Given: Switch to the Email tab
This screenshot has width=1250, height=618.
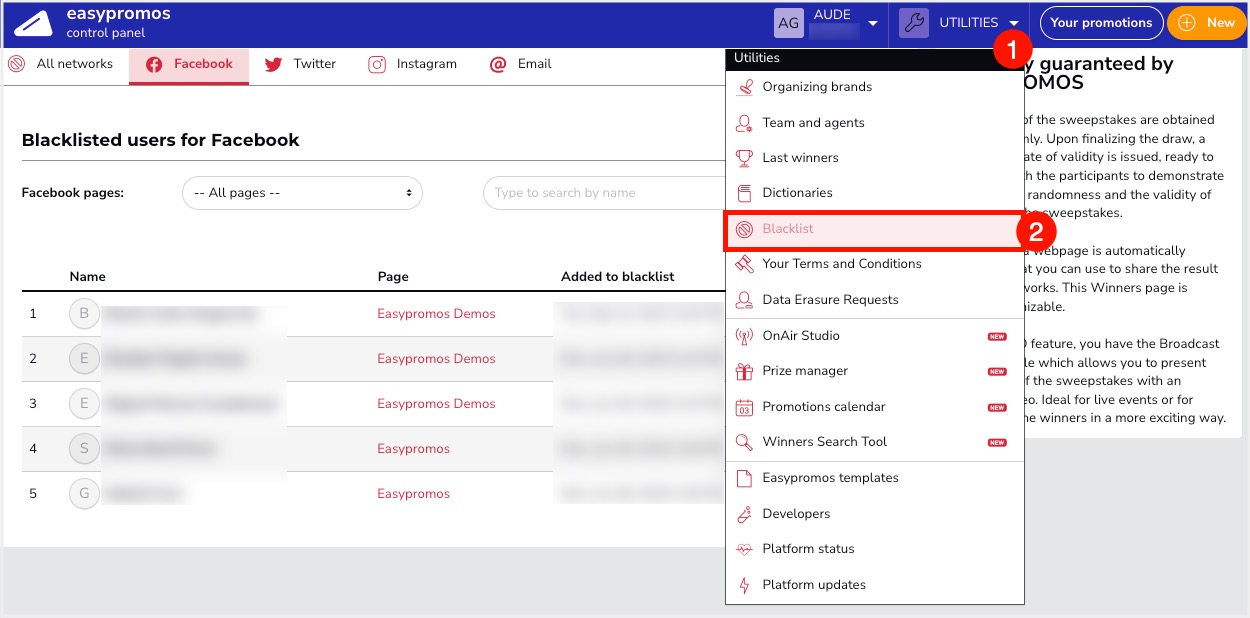Looking at the screenshot, I should coord(521,64).
